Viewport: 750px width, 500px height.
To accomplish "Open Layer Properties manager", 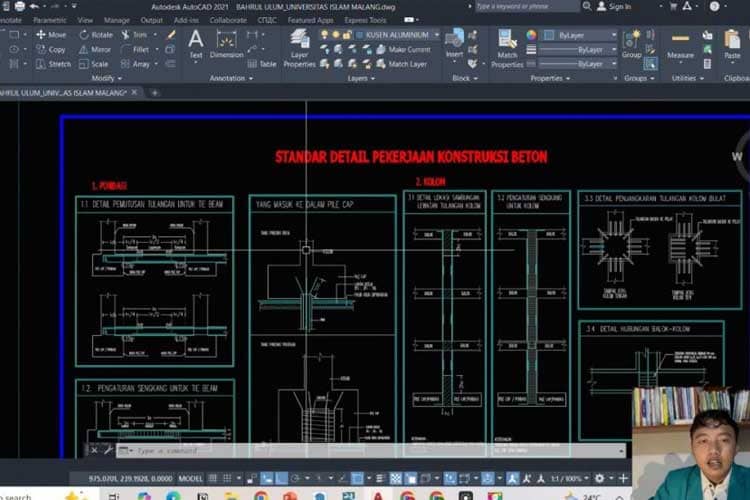I will [299, 48].
